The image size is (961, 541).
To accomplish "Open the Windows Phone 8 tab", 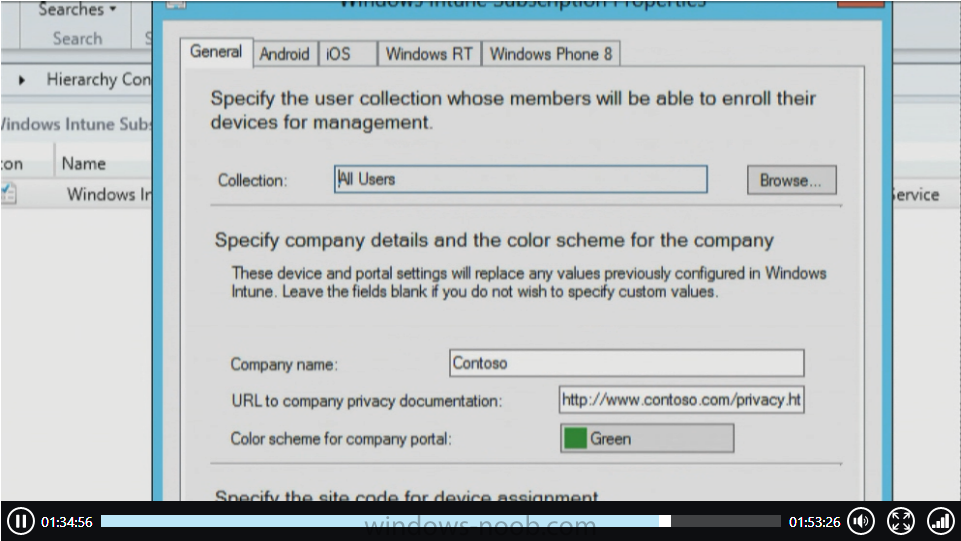I will [551, 54].
